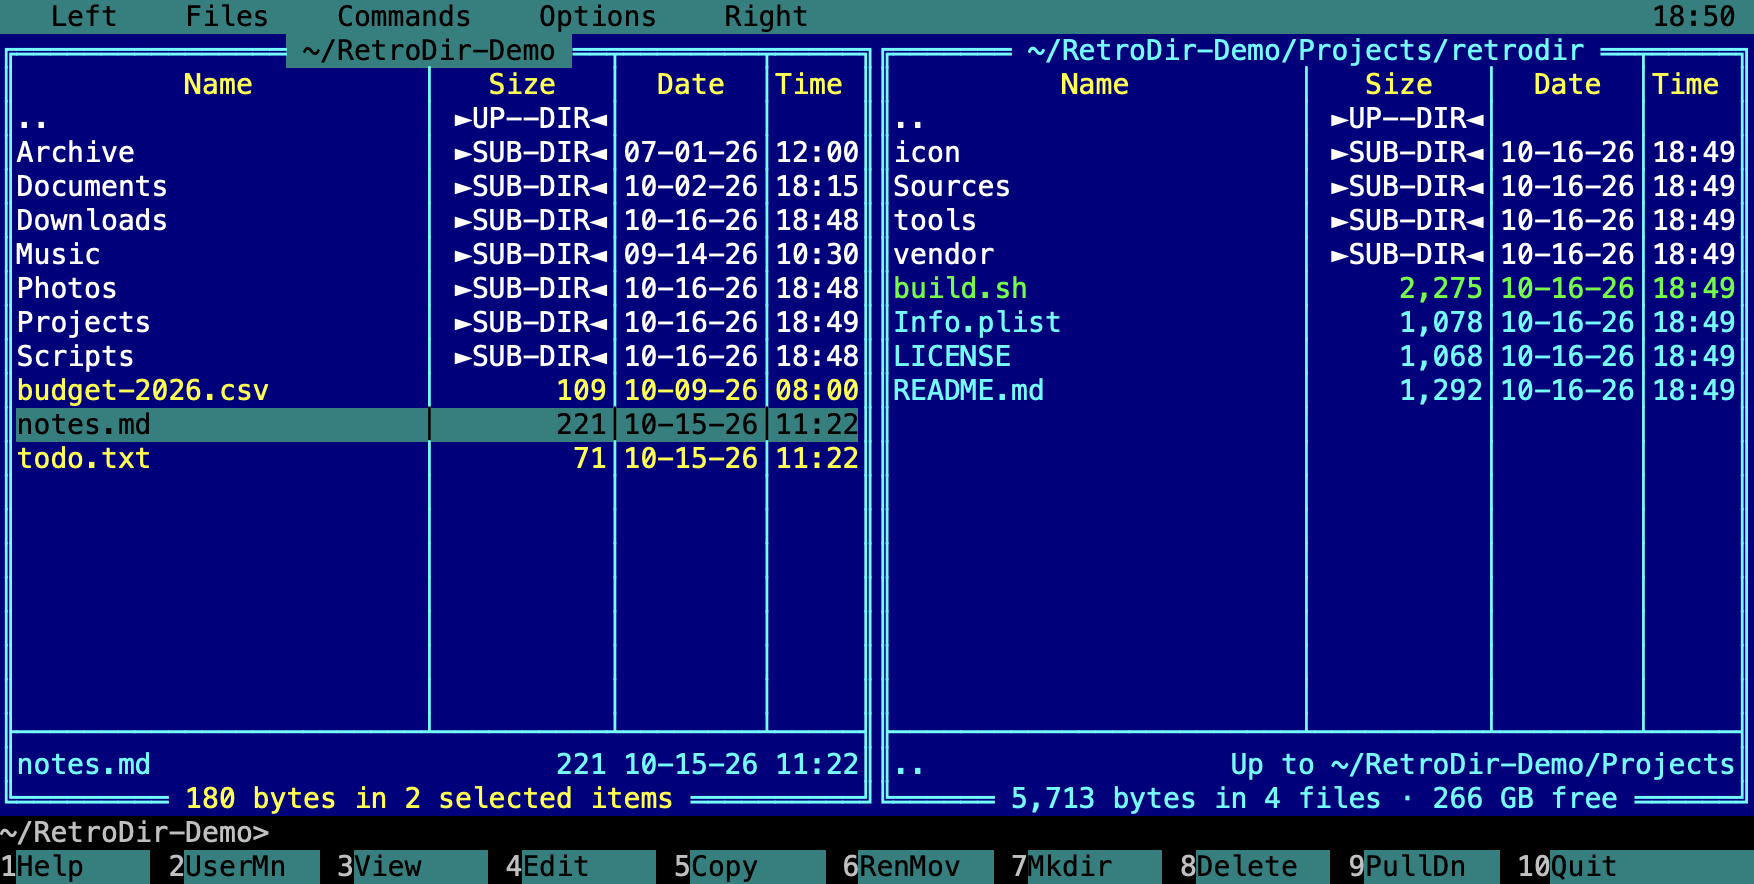Click the 10Quit function key

click(1635, 866)
